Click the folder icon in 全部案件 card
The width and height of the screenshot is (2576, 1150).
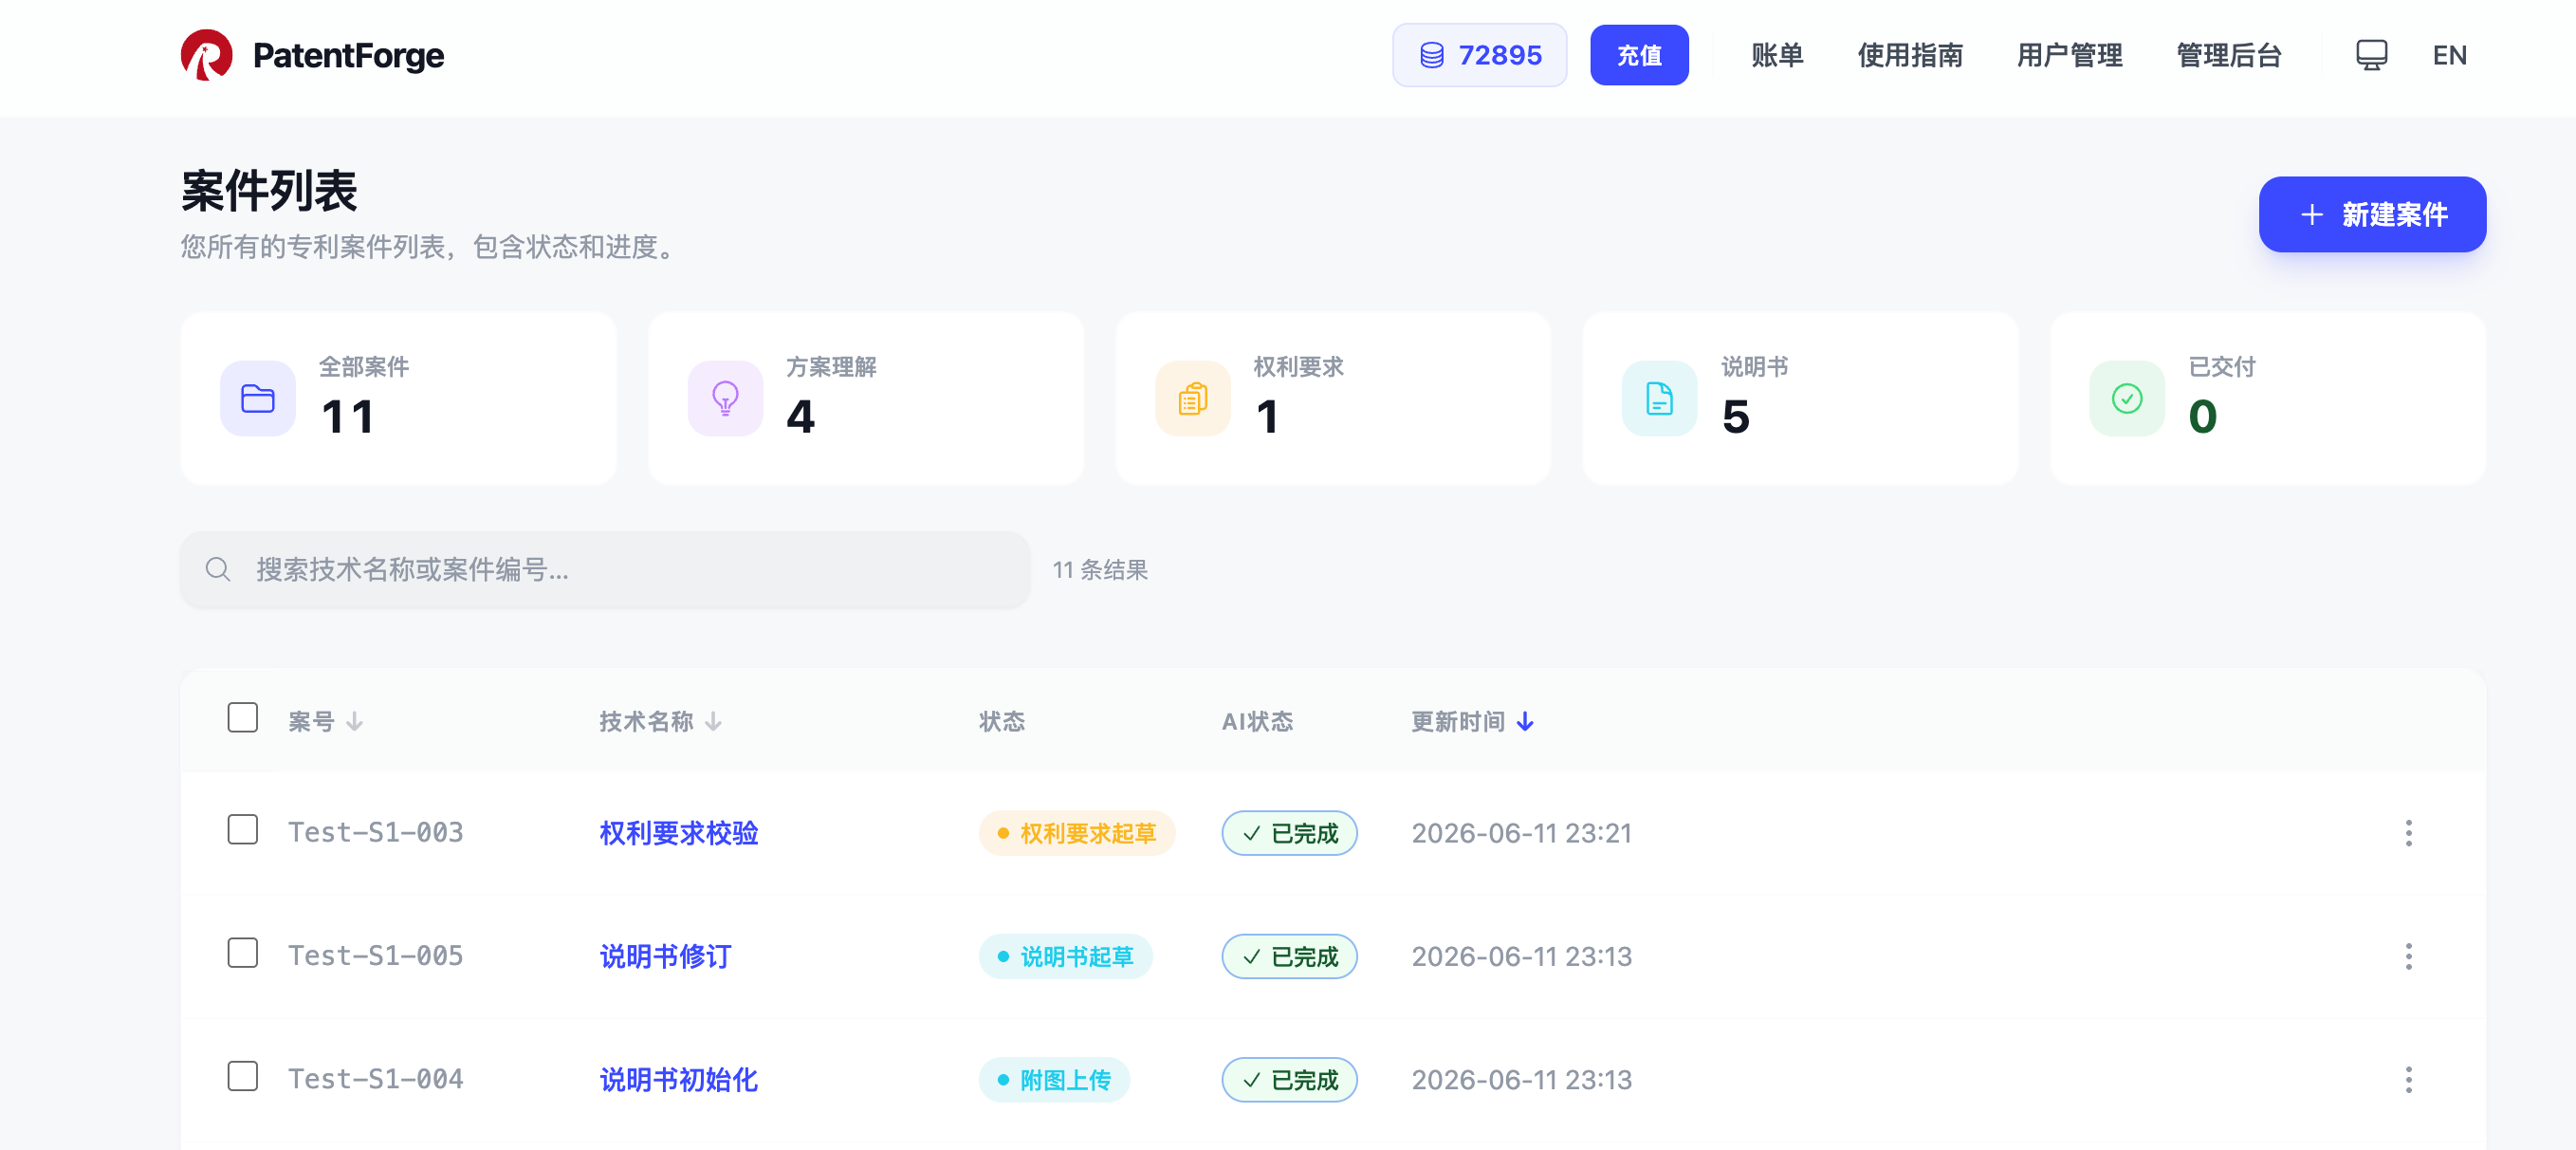click(x=258, y=399)
